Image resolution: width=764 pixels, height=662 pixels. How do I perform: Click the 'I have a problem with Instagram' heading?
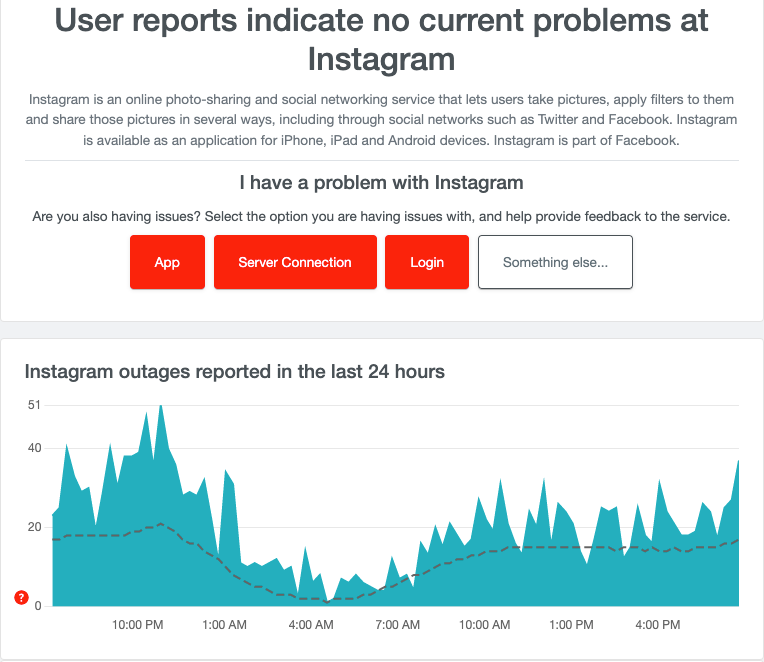point(382,183)
